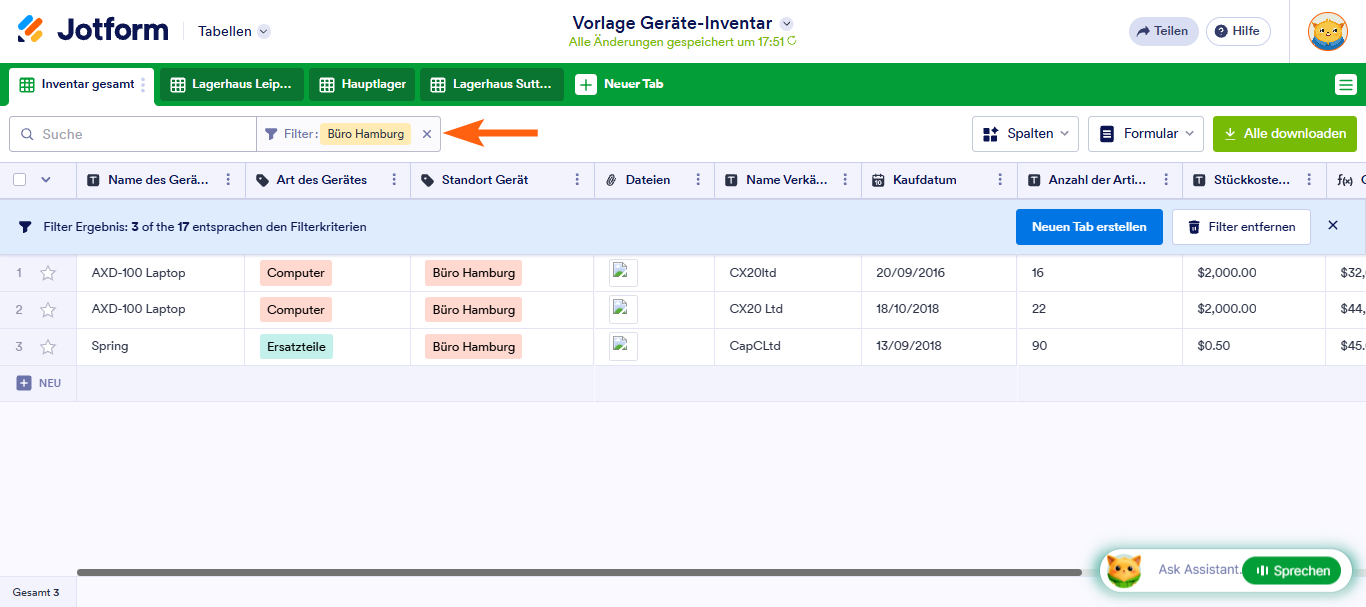
Task: Open file thumbnail in Spring row
Action: click(623, 346)
